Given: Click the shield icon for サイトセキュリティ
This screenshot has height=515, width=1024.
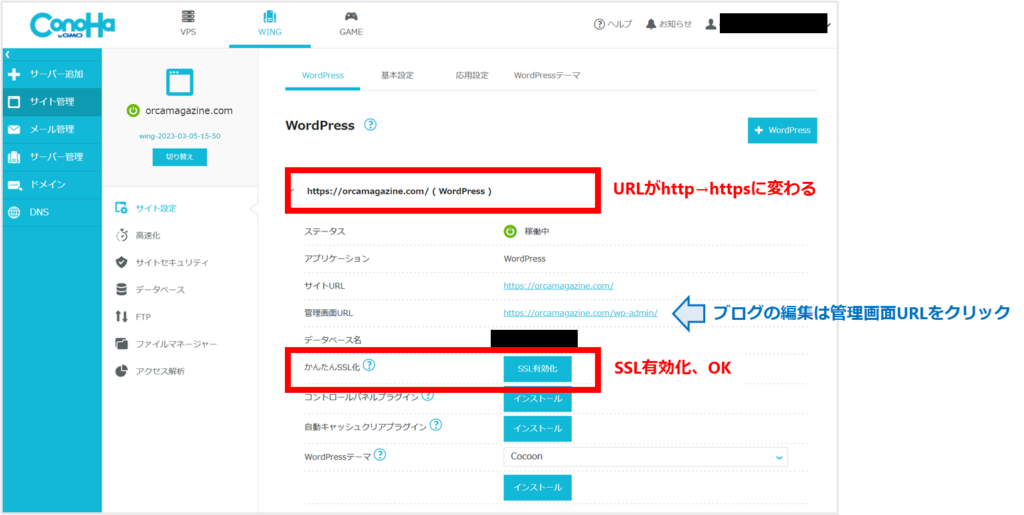Looking at the screenshot, I should tap(121, 262).
